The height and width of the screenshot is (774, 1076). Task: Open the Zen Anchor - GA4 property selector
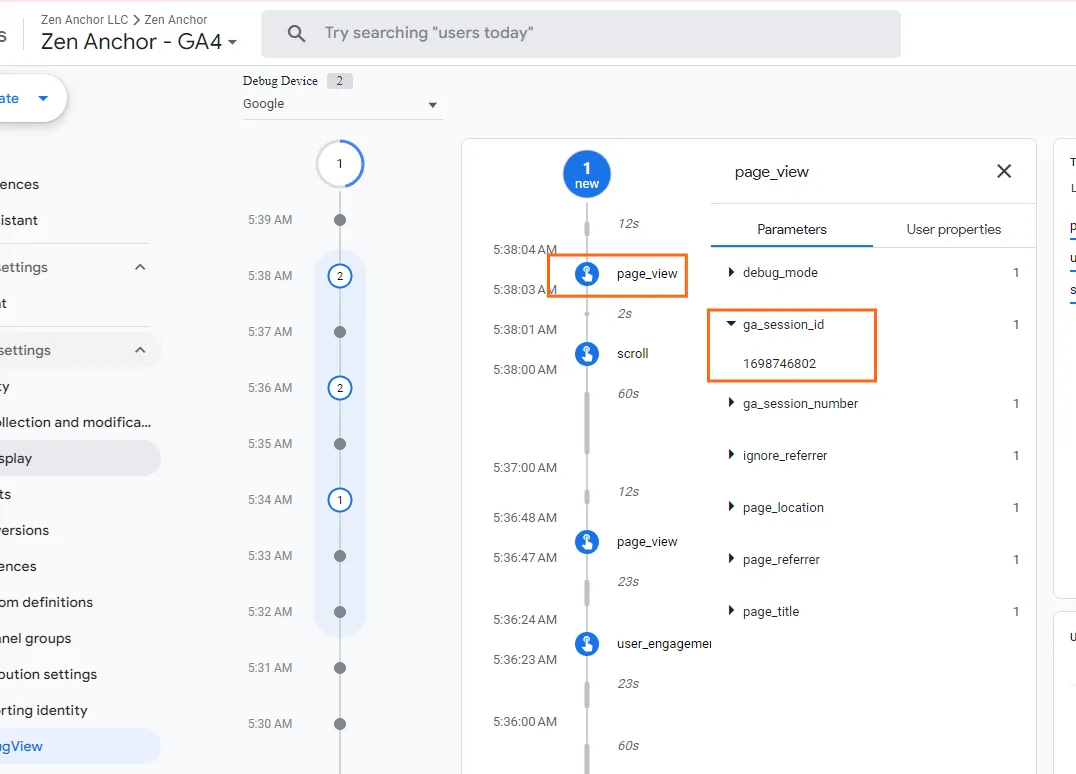coord(139,42)
